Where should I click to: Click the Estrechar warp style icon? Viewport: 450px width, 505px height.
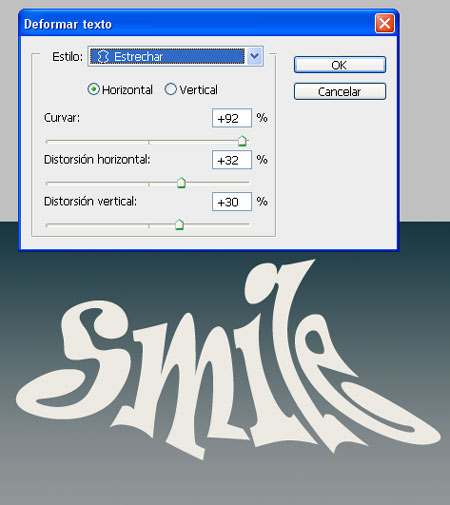(103, 56)
